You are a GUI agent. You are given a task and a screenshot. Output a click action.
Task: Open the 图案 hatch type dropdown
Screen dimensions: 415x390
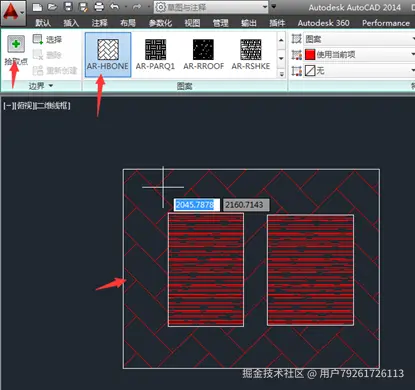413,39
